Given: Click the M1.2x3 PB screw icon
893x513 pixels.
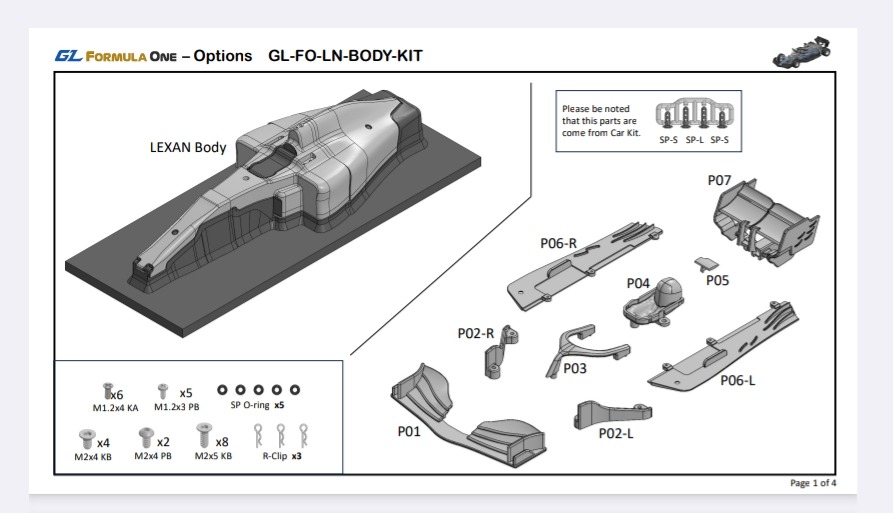Looking at the screenshot, I should 163,390.
